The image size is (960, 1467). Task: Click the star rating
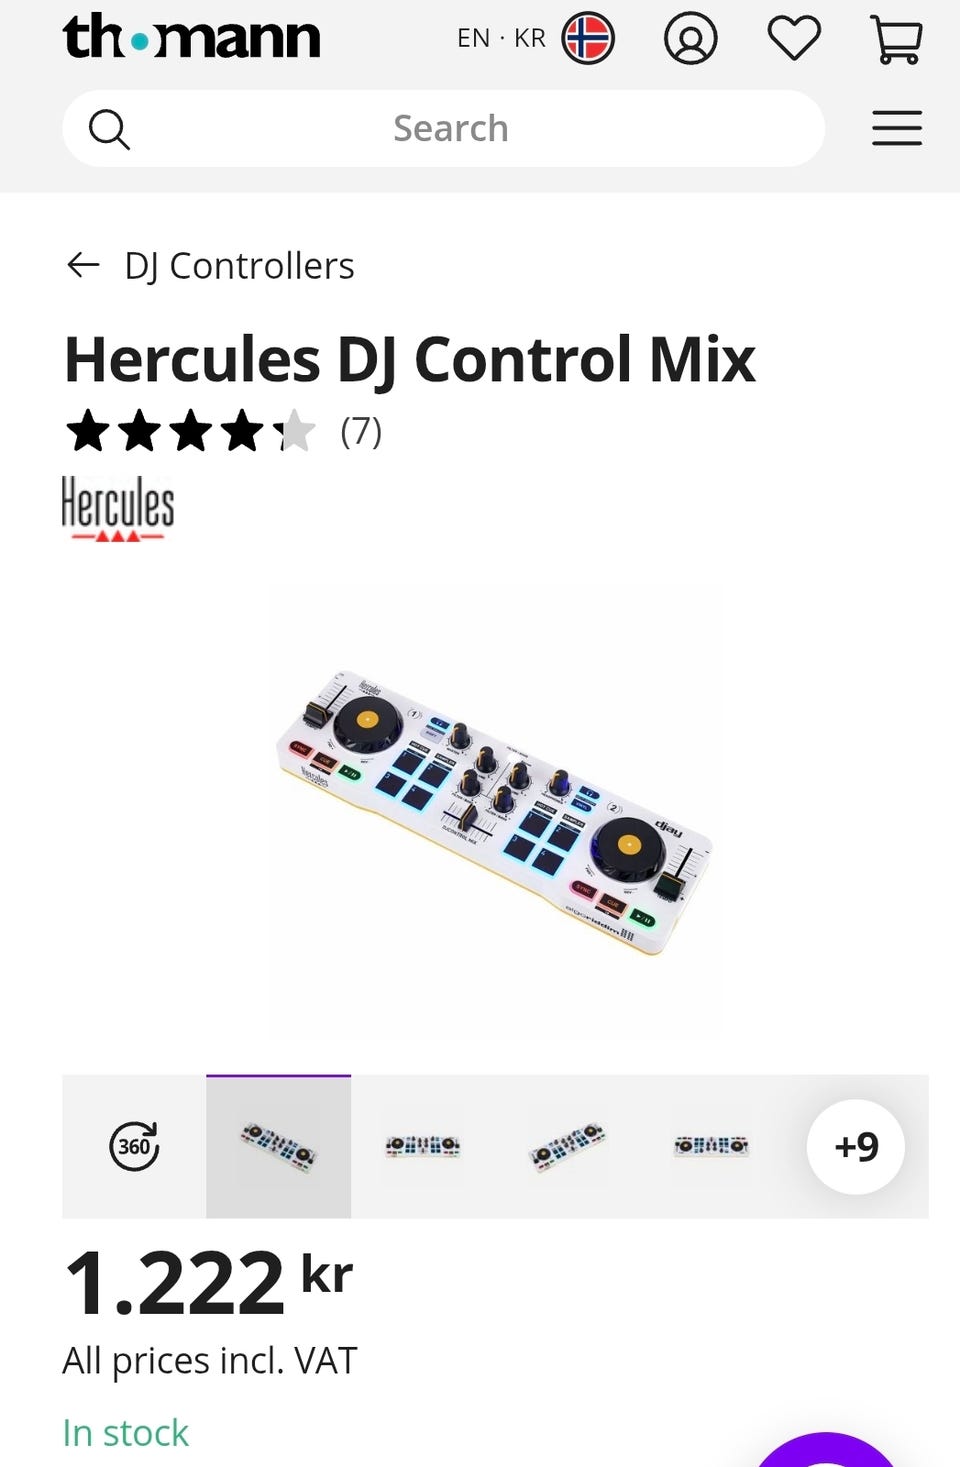click(x=190, y=431)
